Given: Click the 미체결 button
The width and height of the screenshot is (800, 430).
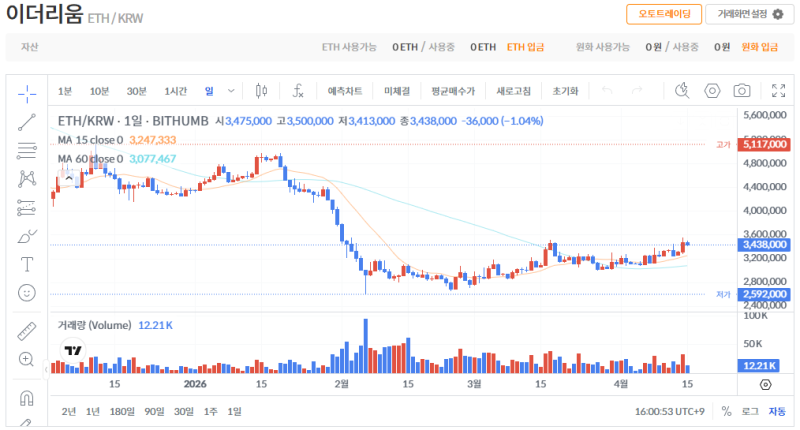Looking at the screenshot, I should pos(397,91).
